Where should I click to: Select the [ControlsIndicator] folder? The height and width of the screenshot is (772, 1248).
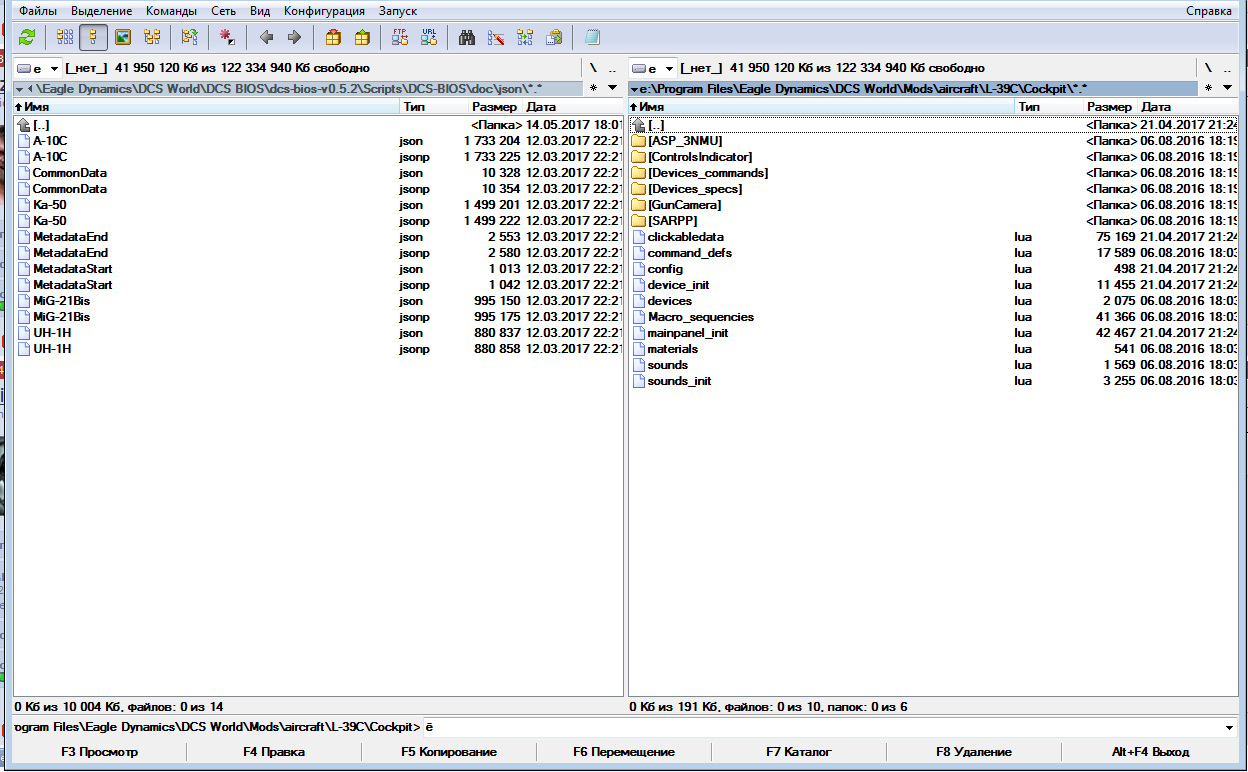coord(934,157)
